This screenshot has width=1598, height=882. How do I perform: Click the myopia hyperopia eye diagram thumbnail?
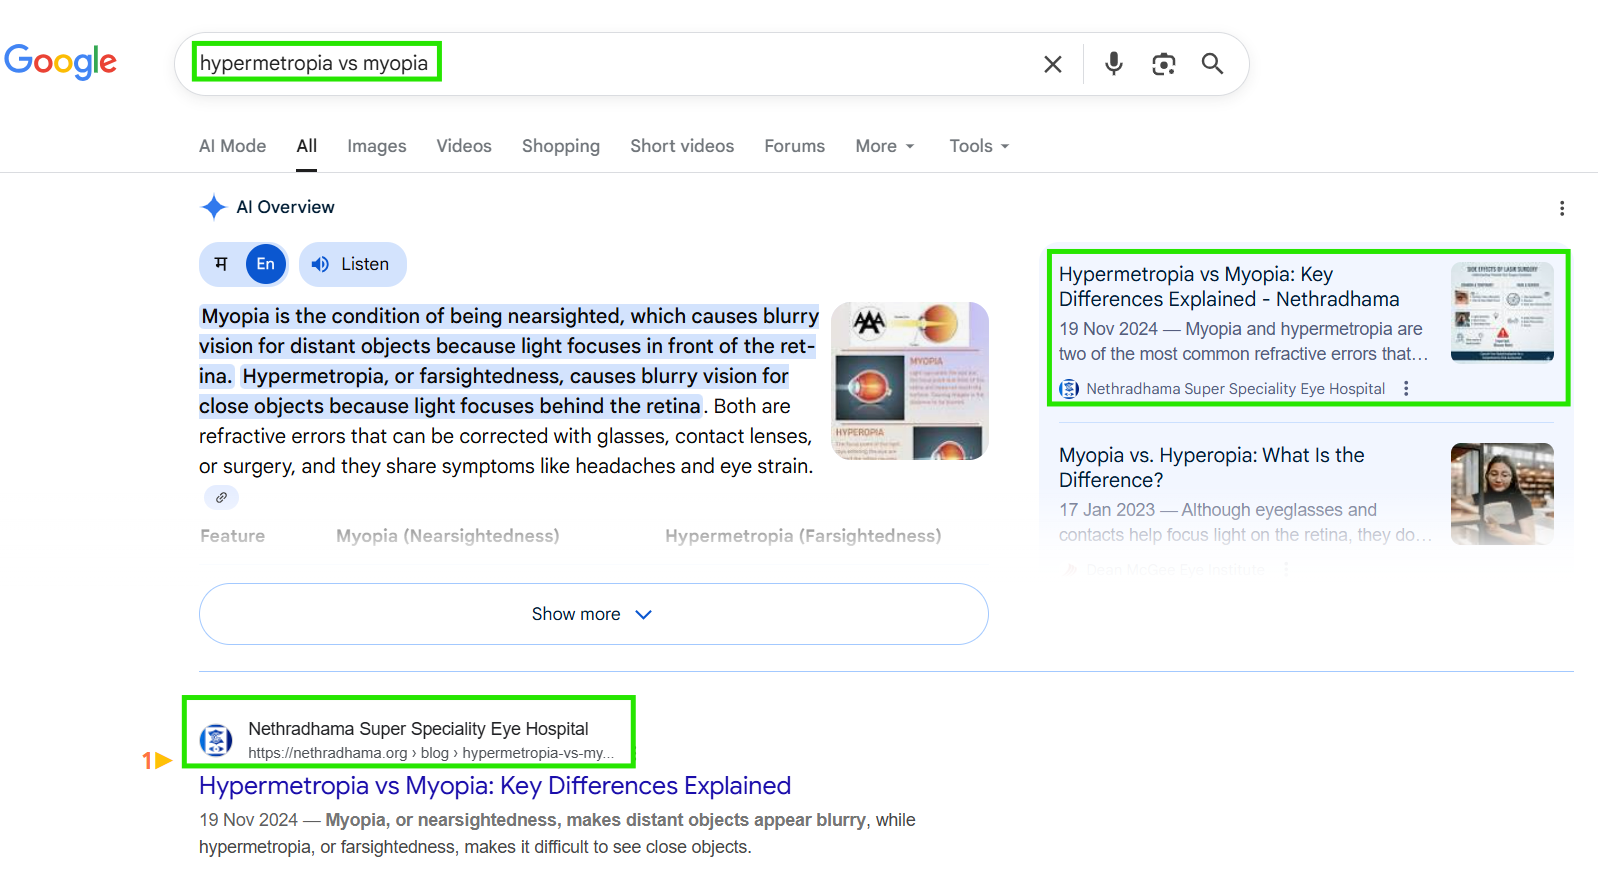pyautogui.click(x=909, y=381)
